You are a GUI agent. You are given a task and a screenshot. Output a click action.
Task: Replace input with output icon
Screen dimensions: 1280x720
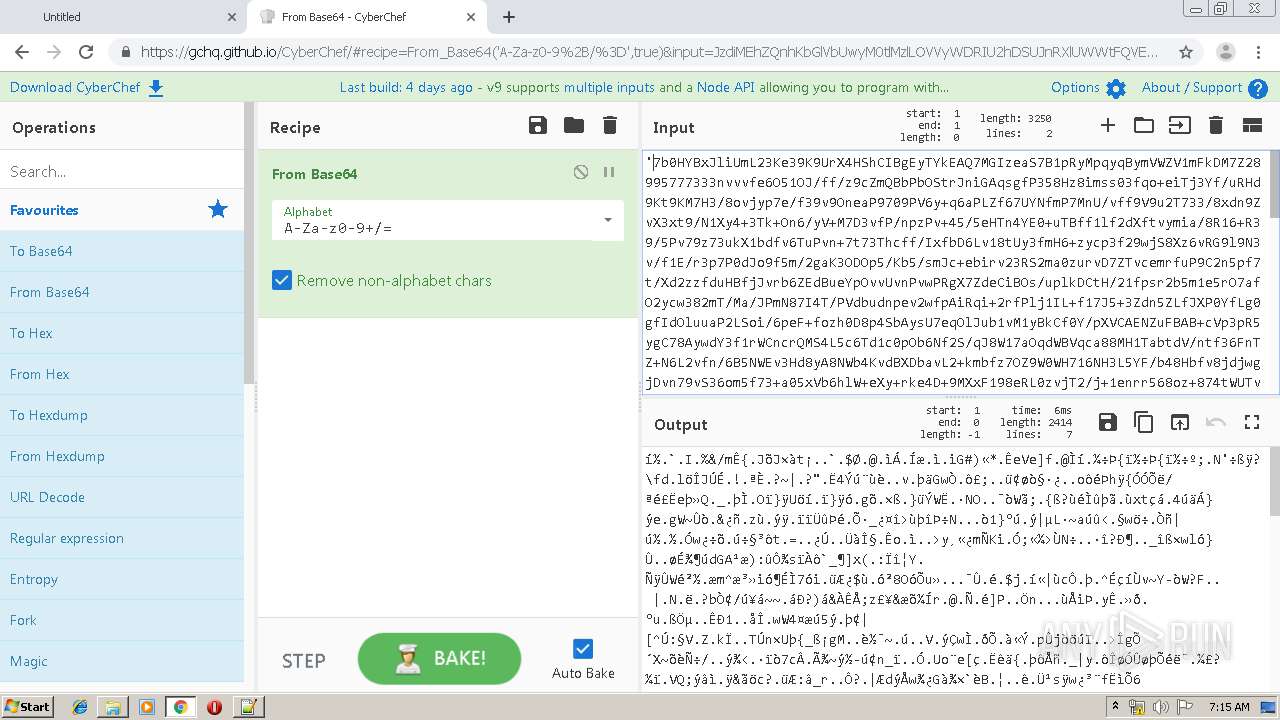coord(1180,422)
